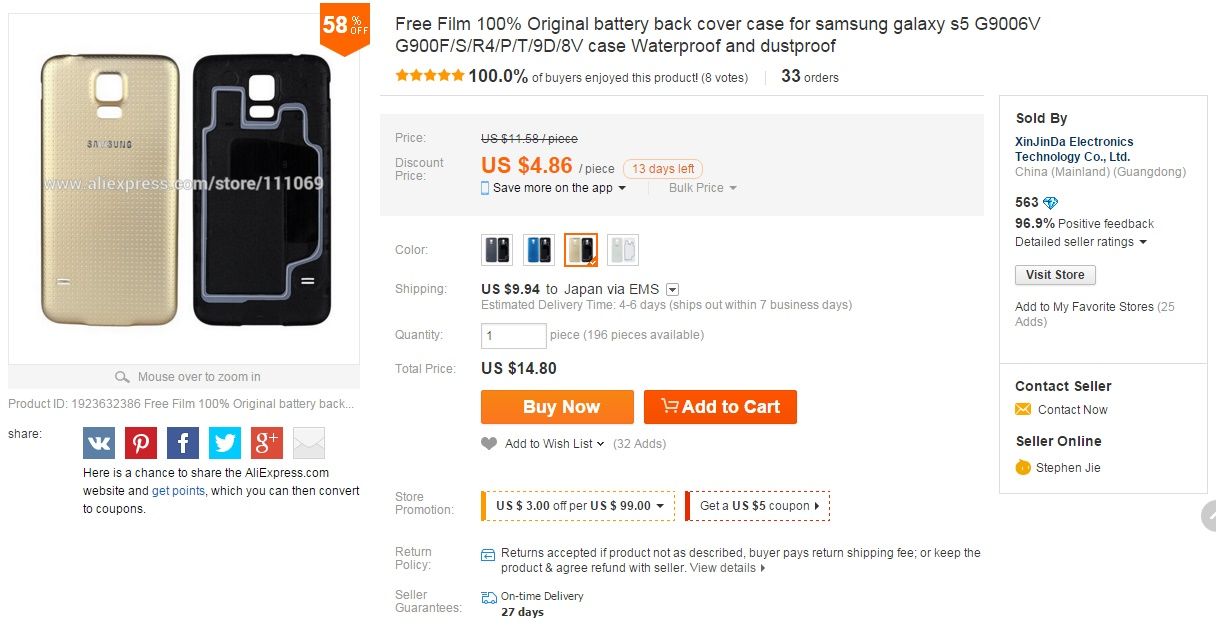Viewport: 1216px width, 636px height.
Task: Click the Buy Now button
Action: pos(557,407)
